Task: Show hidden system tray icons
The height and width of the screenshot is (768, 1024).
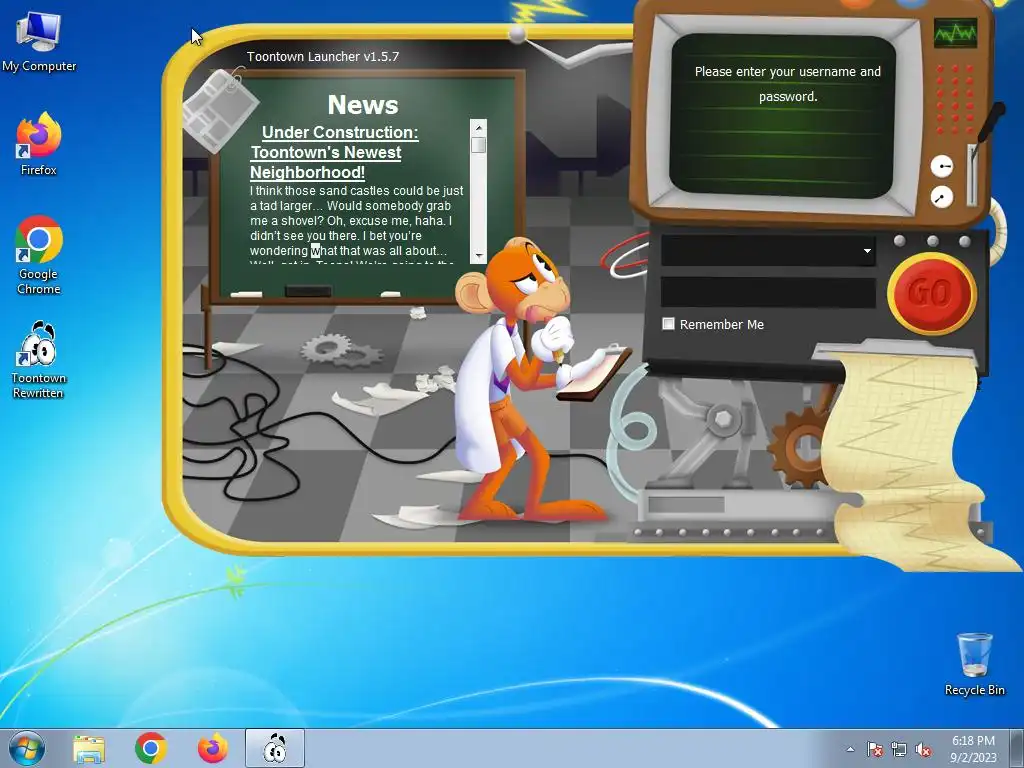Action: 850,749
